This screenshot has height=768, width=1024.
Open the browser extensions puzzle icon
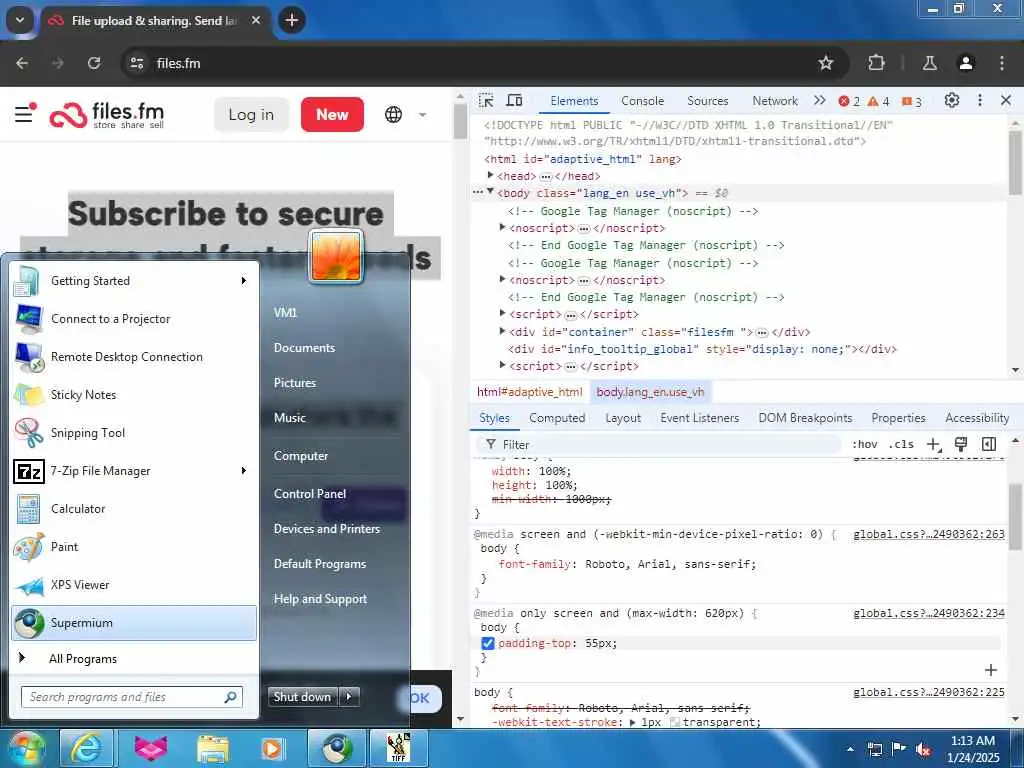coord(876,63)
